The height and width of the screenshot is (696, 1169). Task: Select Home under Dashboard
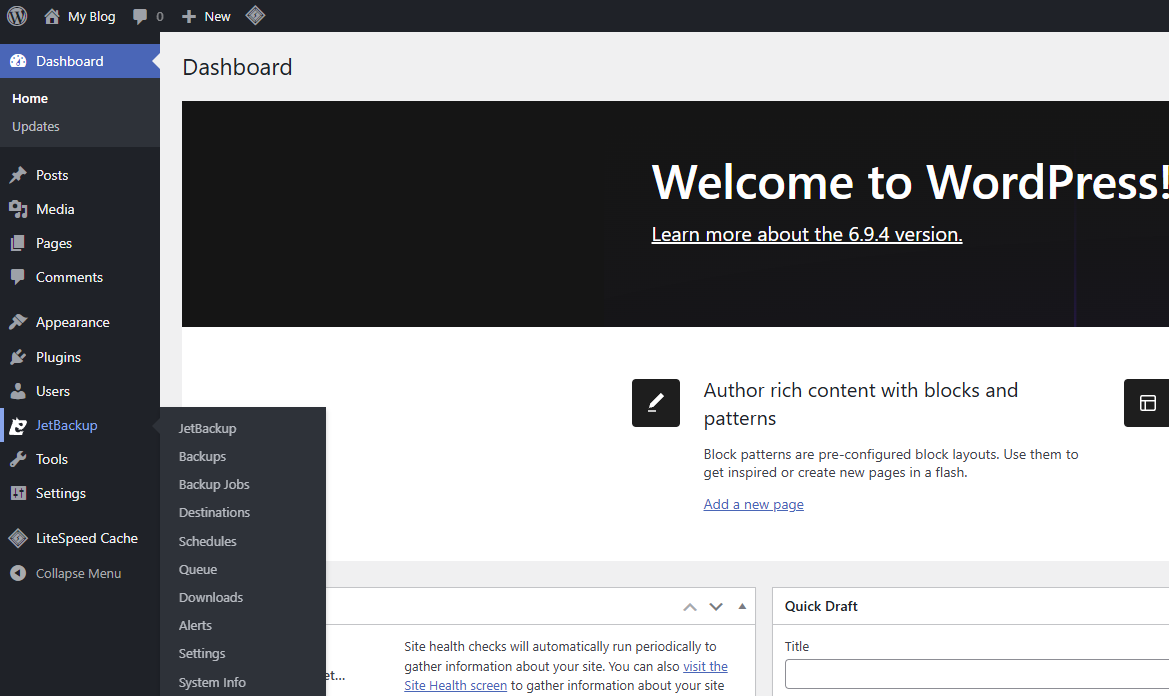pos(30,98)
